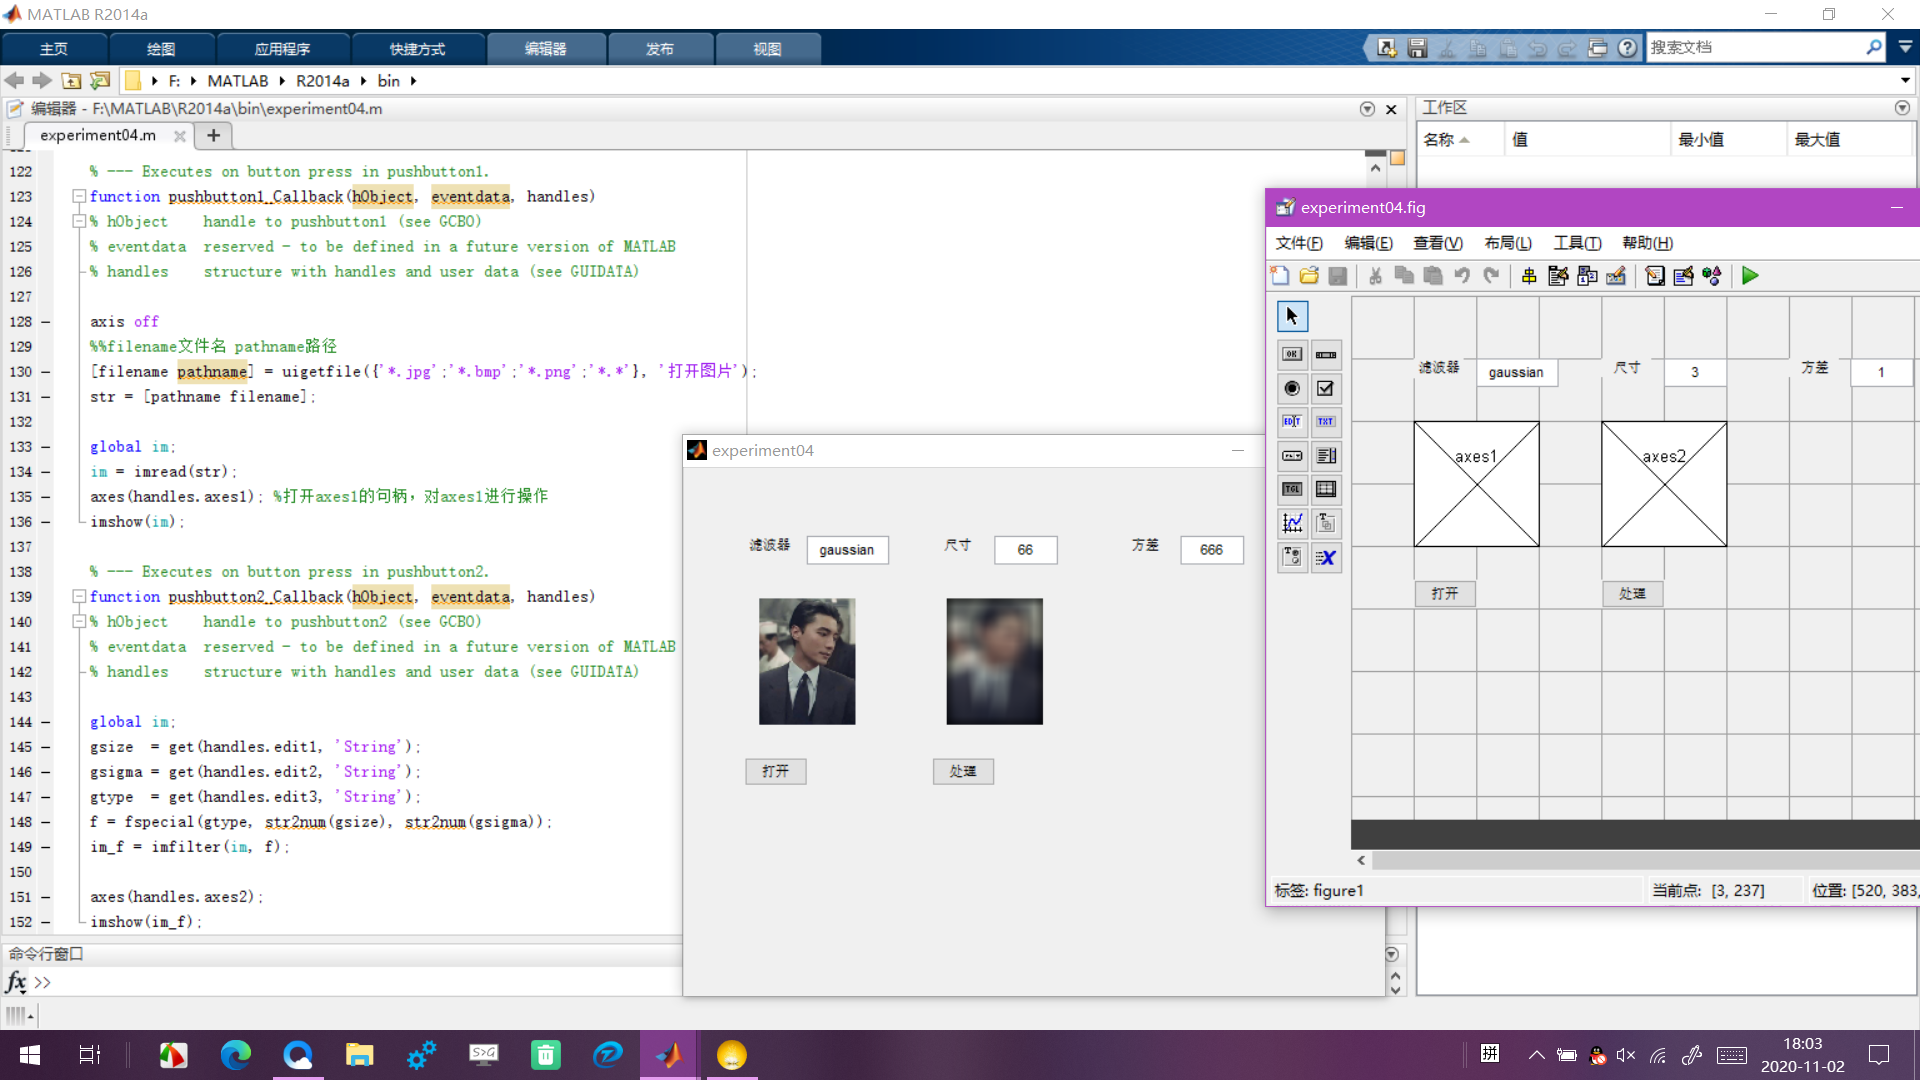Select the Axes component tool
Image resolution: width=1920 pixels, height=1080 pixels.
[1292, 523]
